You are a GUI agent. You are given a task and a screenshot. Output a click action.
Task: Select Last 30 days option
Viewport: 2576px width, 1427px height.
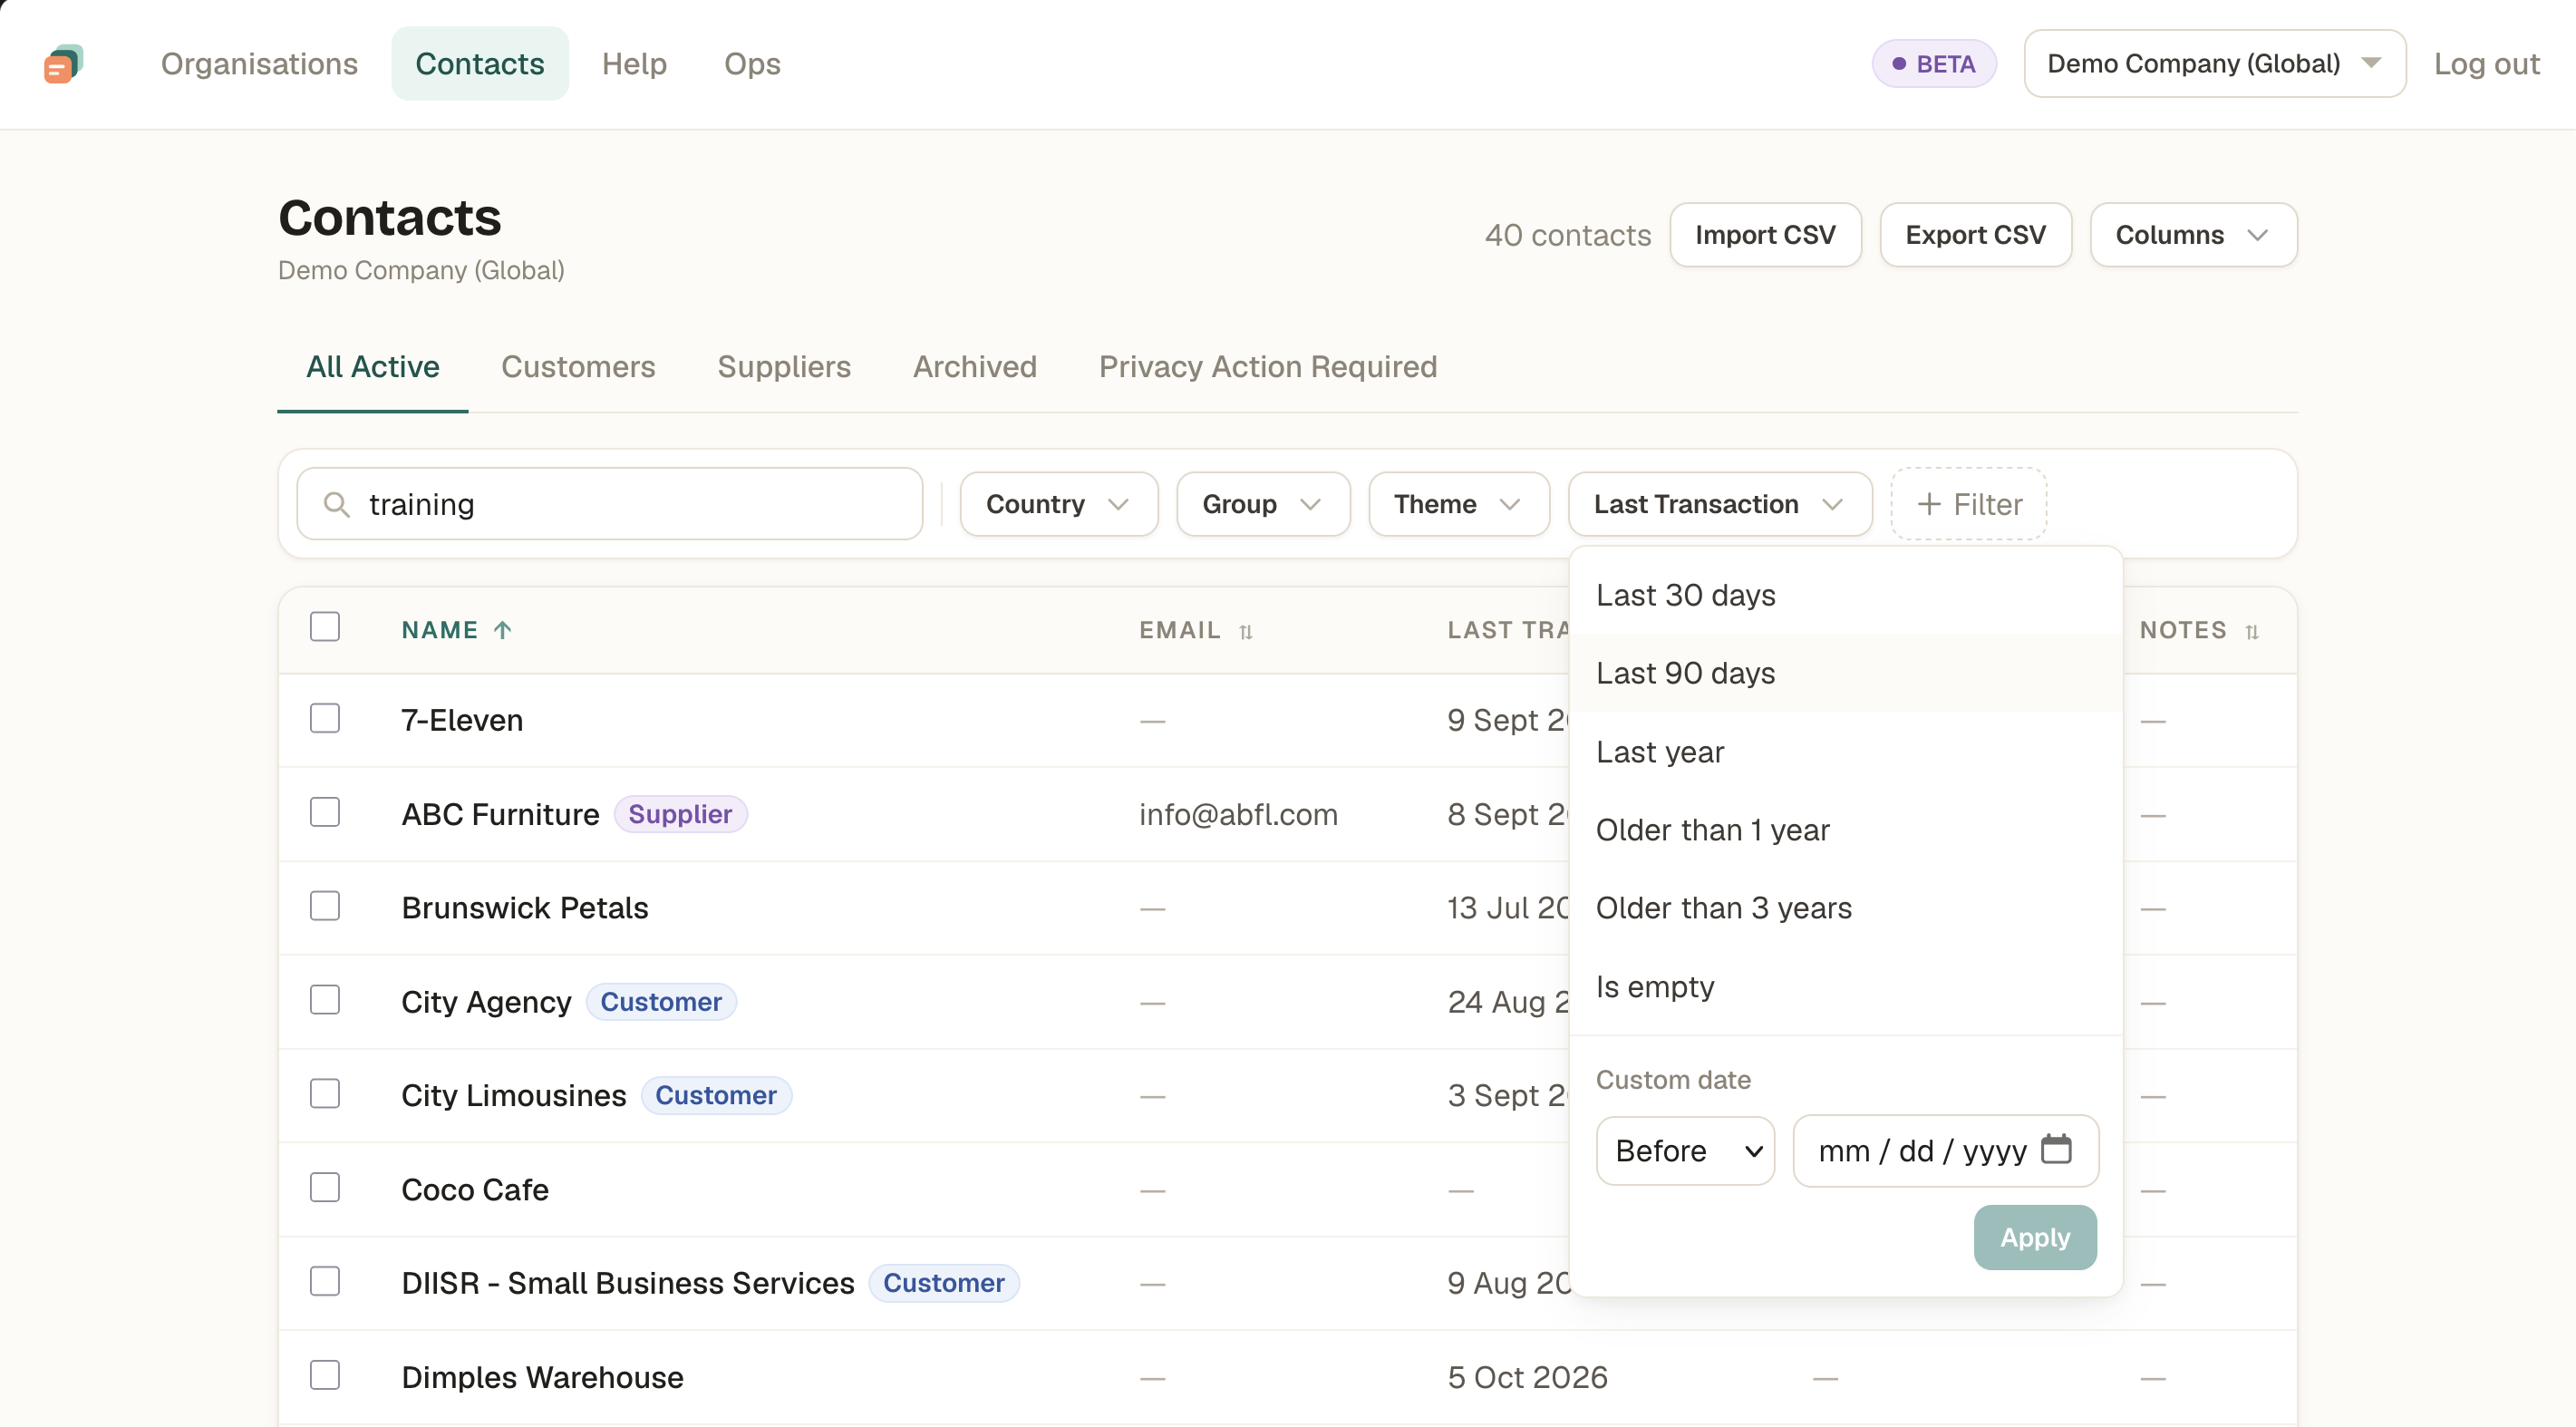1845,595
